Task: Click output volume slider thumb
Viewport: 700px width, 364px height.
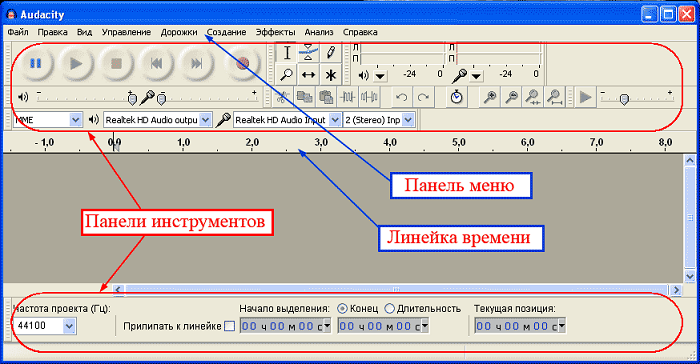Action: click(x=132, y=99)
